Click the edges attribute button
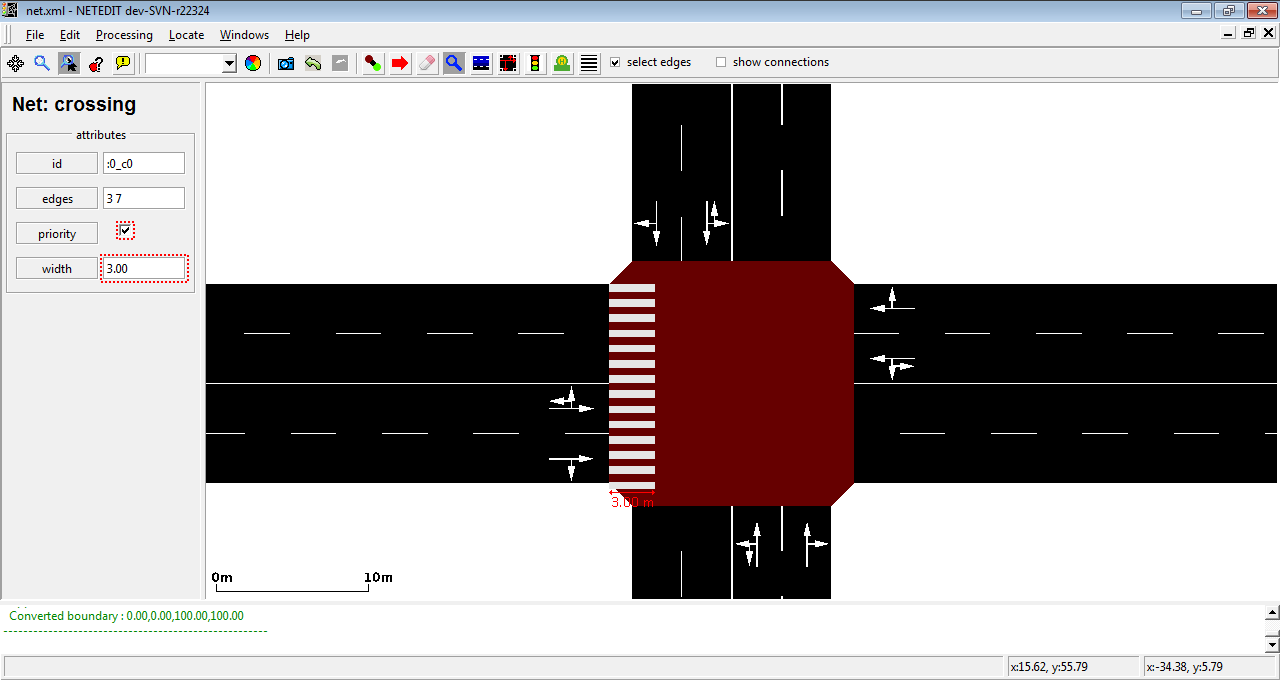 (57, 199)
